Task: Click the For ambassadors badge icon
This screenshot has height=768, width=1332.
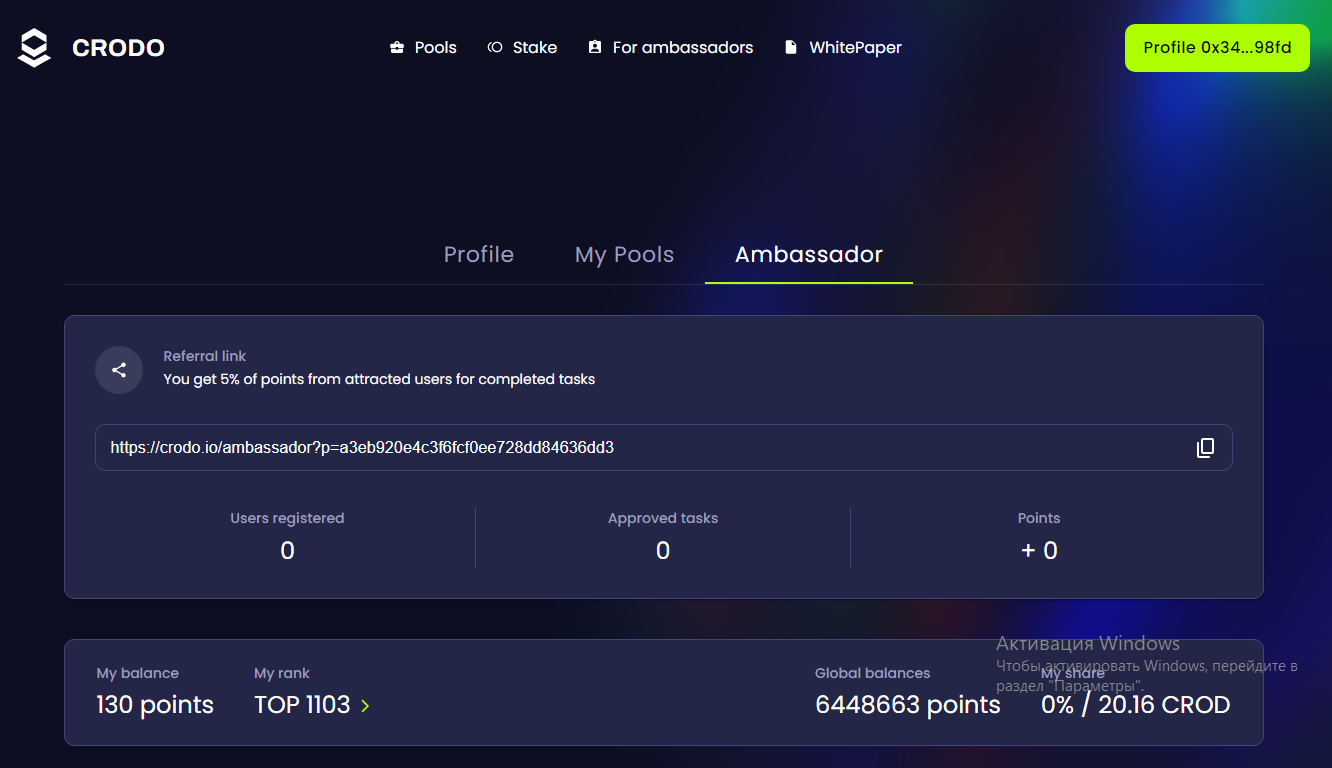Action: tap(595, 47)
